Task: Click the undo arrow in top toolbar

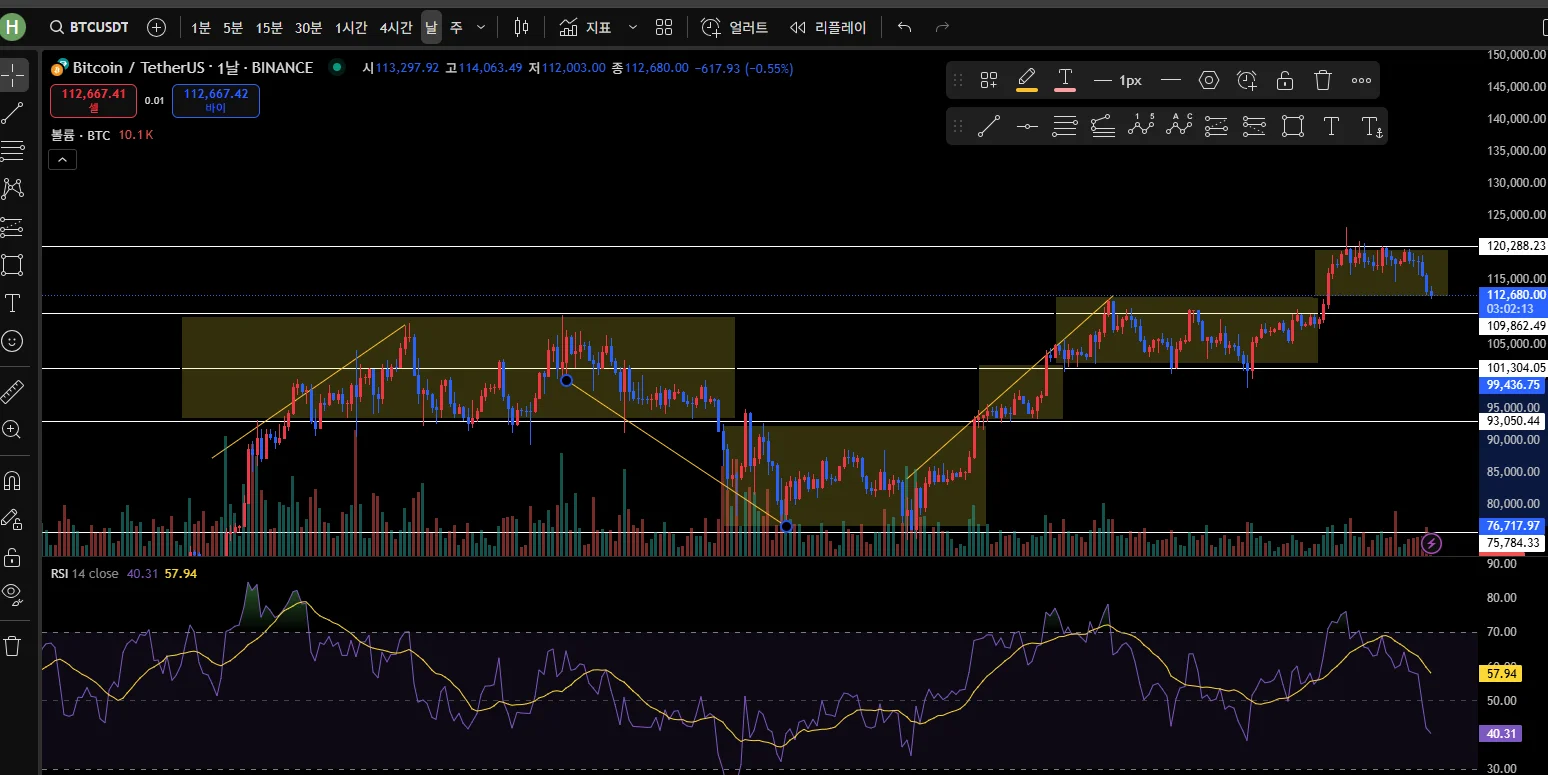Action: click(x=904, y=27)
